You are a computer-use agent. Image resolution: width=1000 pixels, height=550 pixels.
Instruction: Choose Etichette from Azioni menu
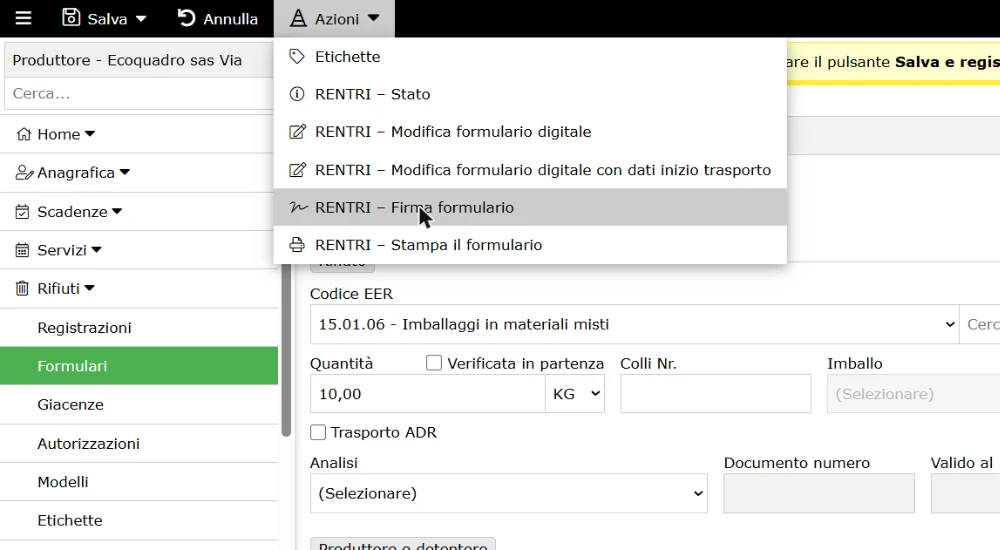530,57
